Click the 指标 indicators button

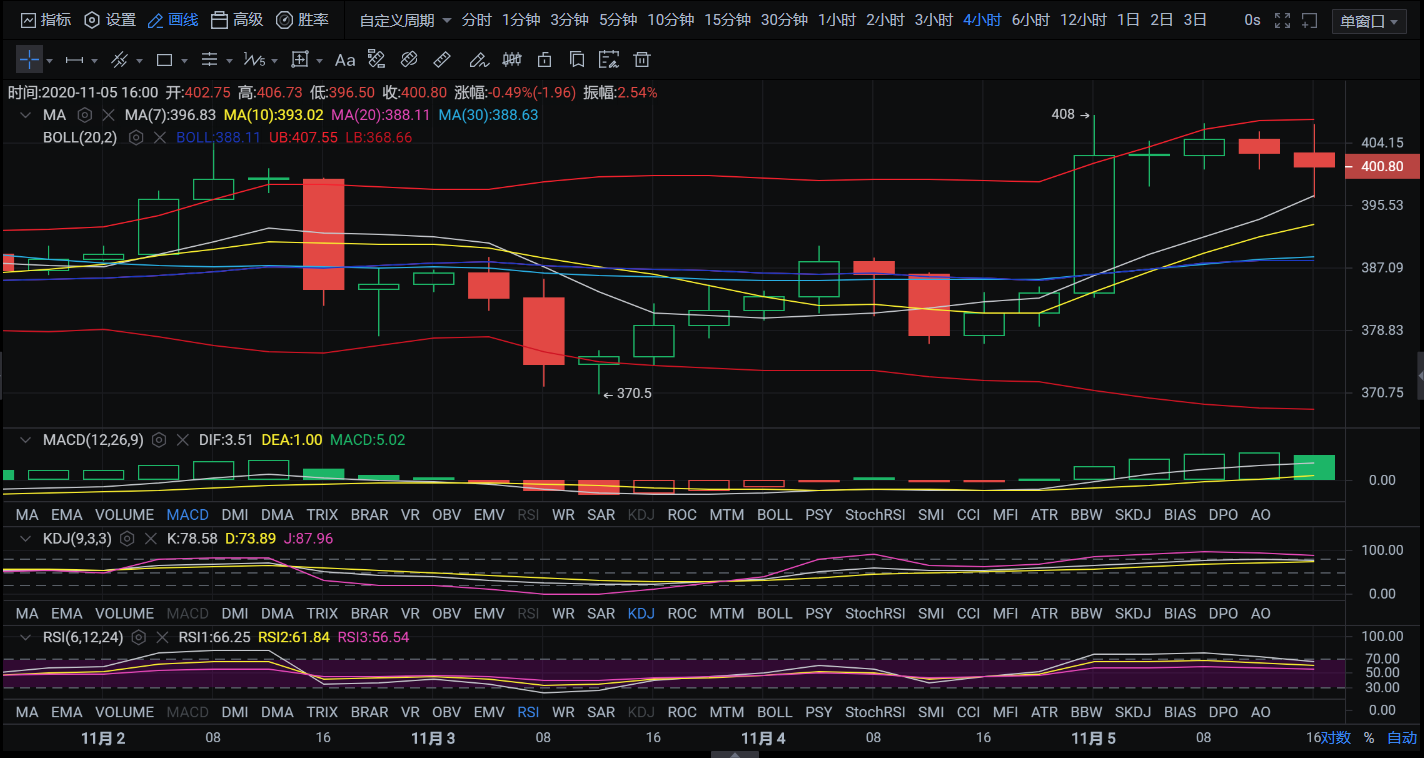46,20
